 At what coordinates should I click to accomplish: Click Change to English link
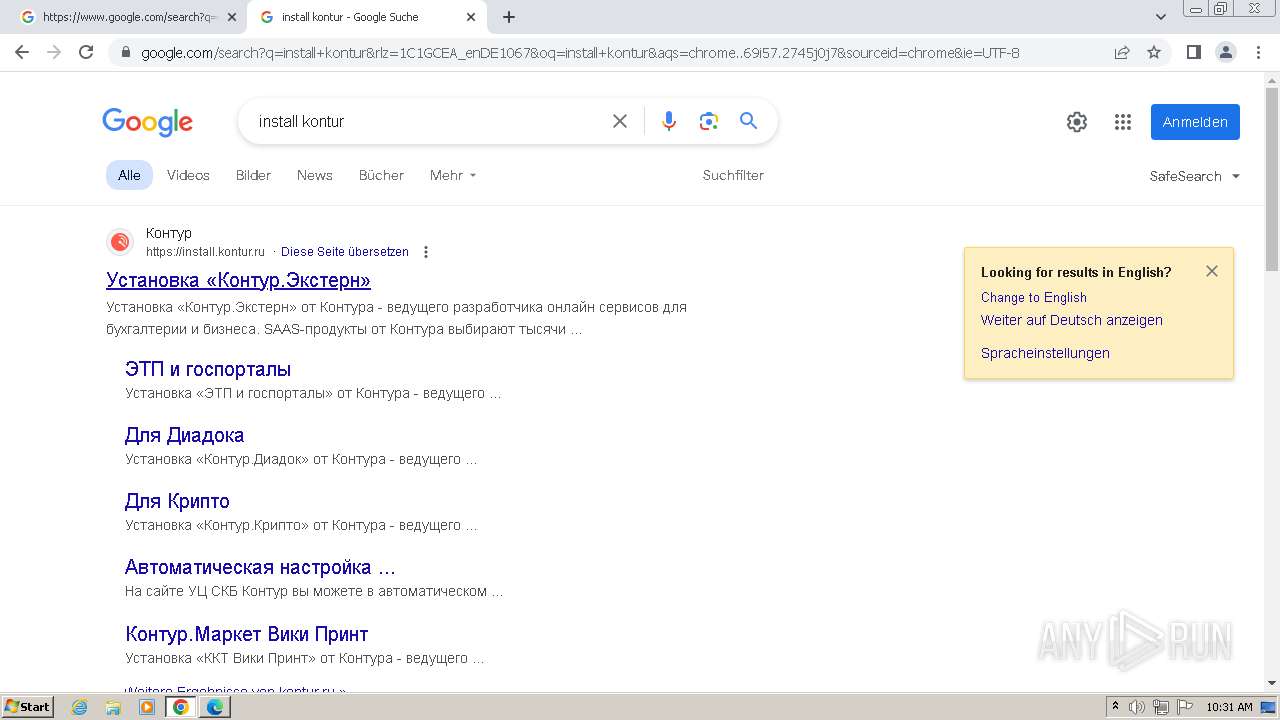pos(1033,297)
